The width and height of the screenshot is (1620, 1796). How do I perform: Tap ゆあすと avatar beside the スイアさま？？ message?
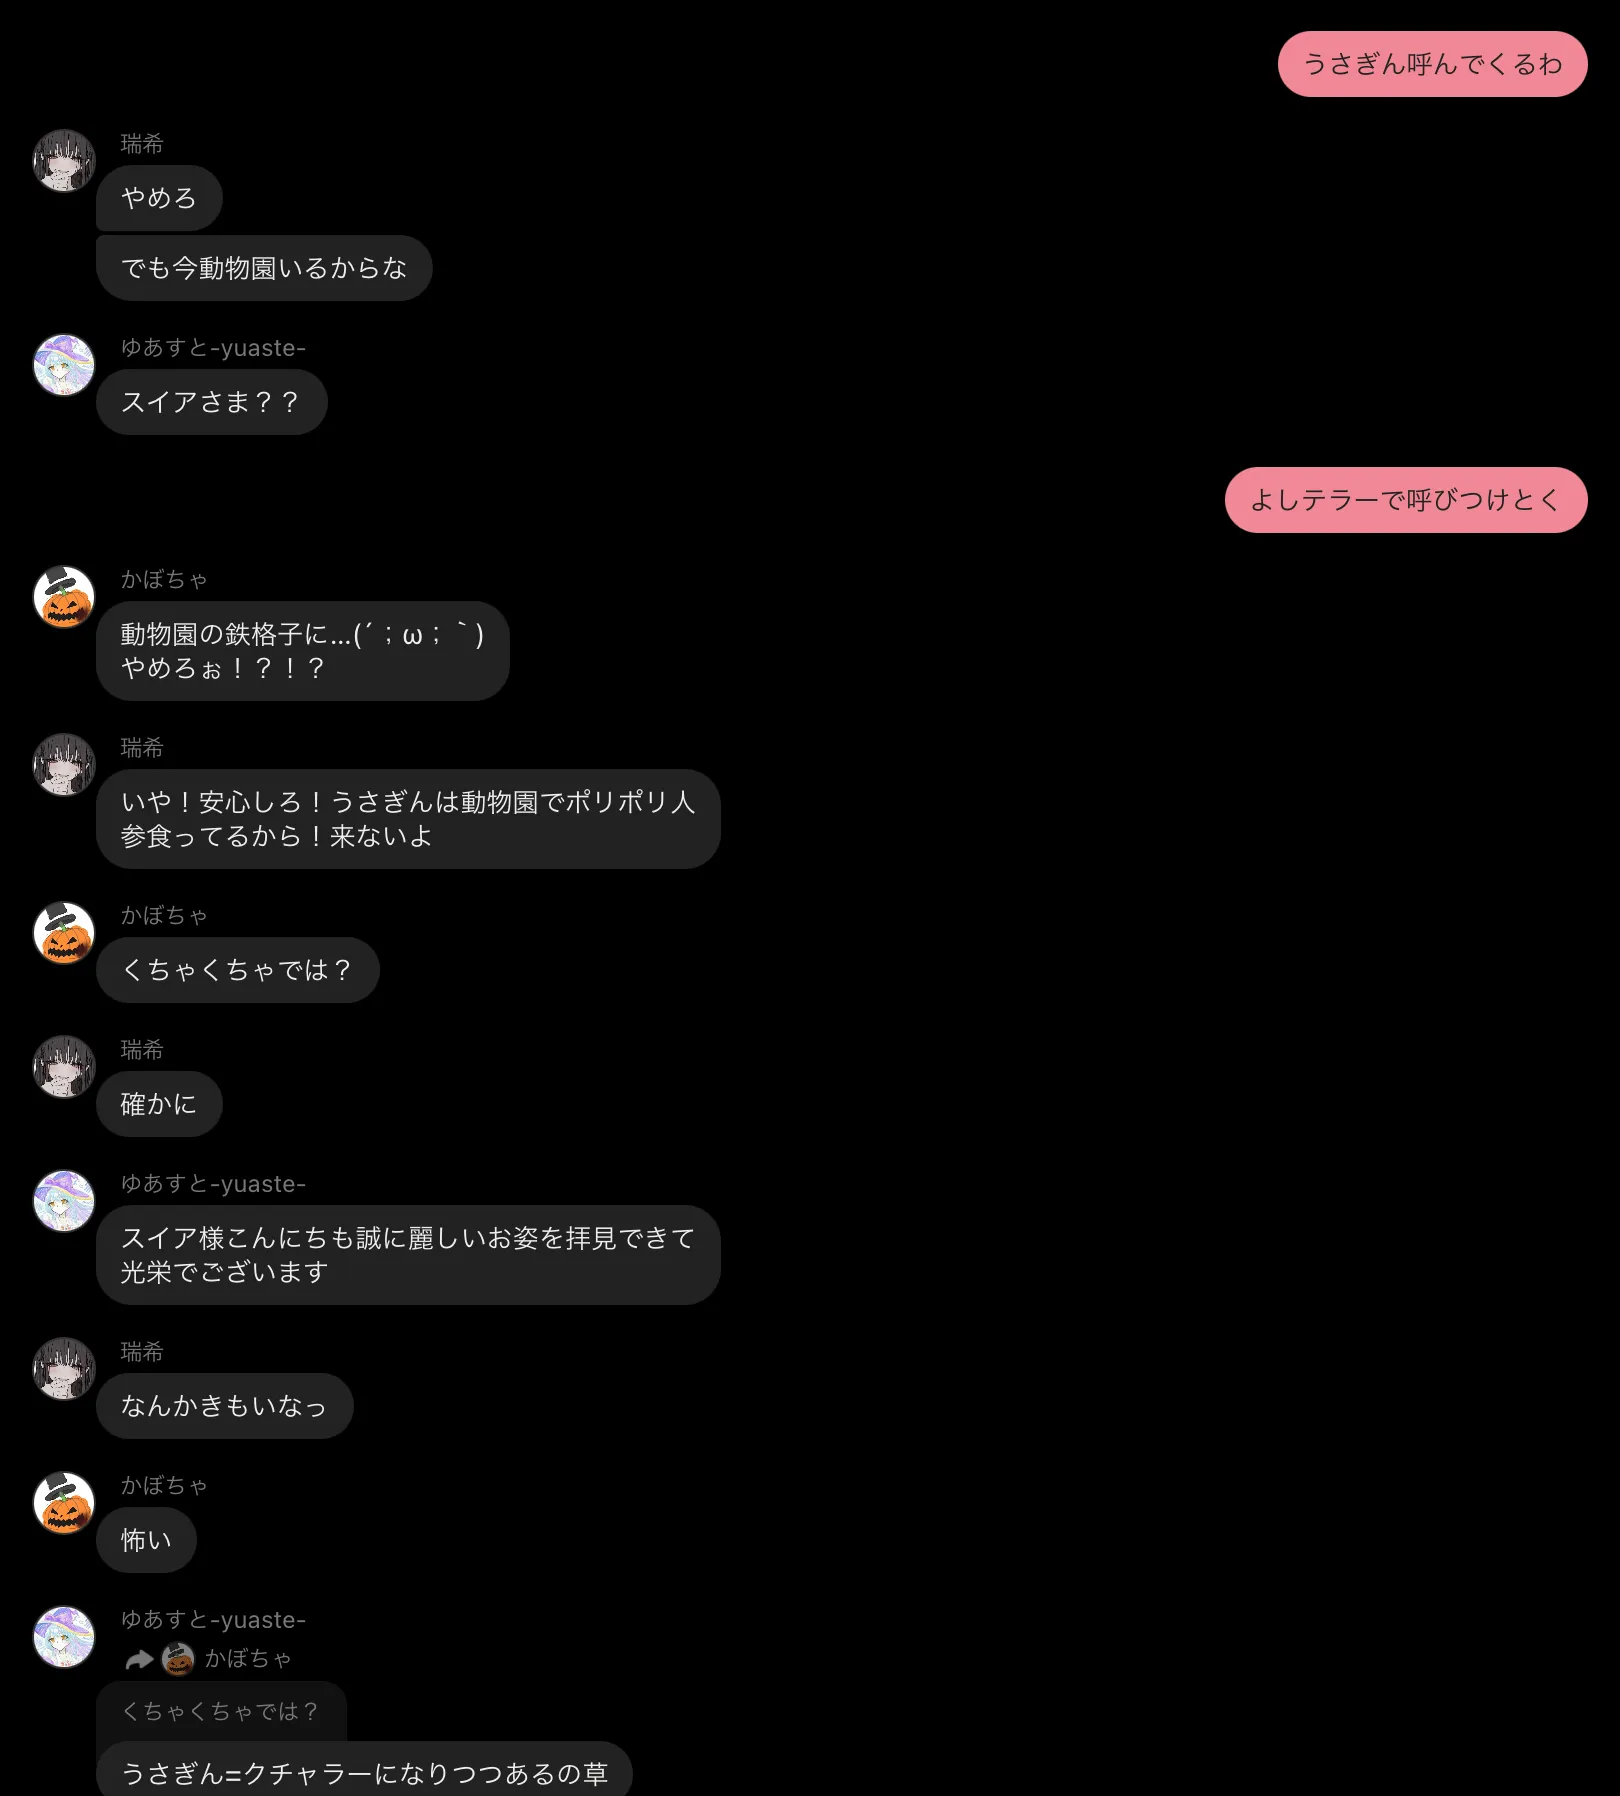[x=64, y=365]
